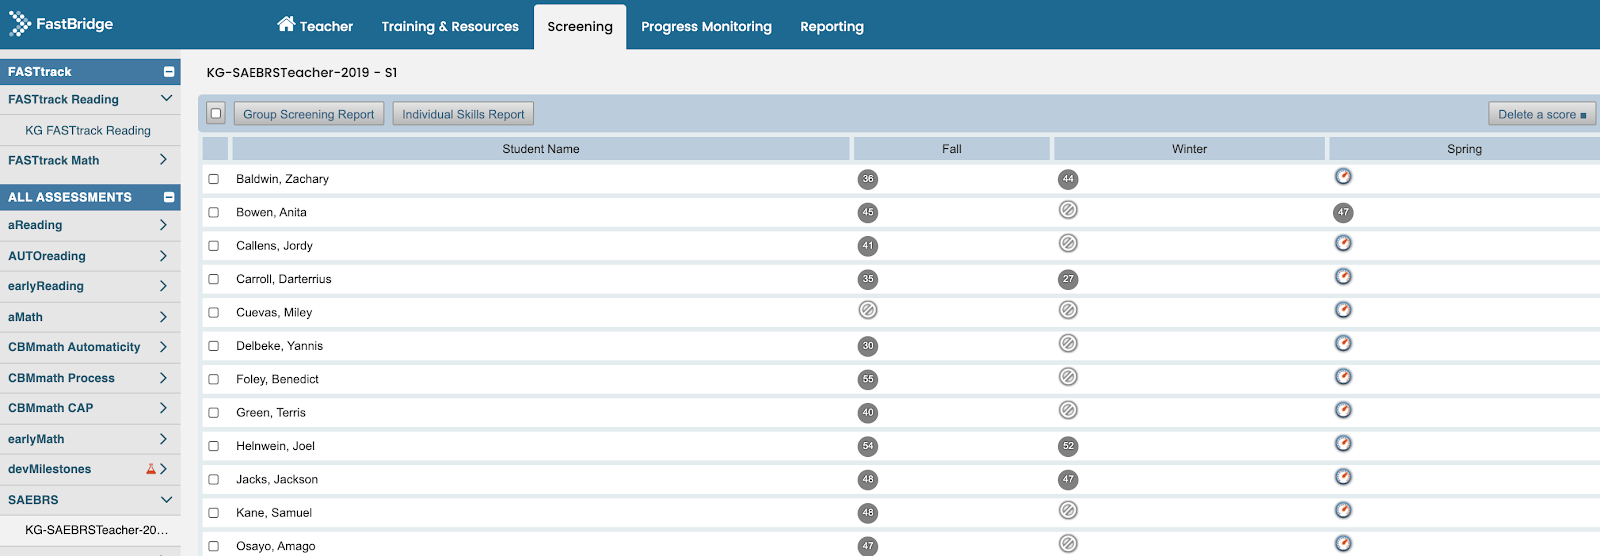
Task: Click Winter not-taken icon for Green, Terris
Action: pyautogui.click(x=1068, y=410)
